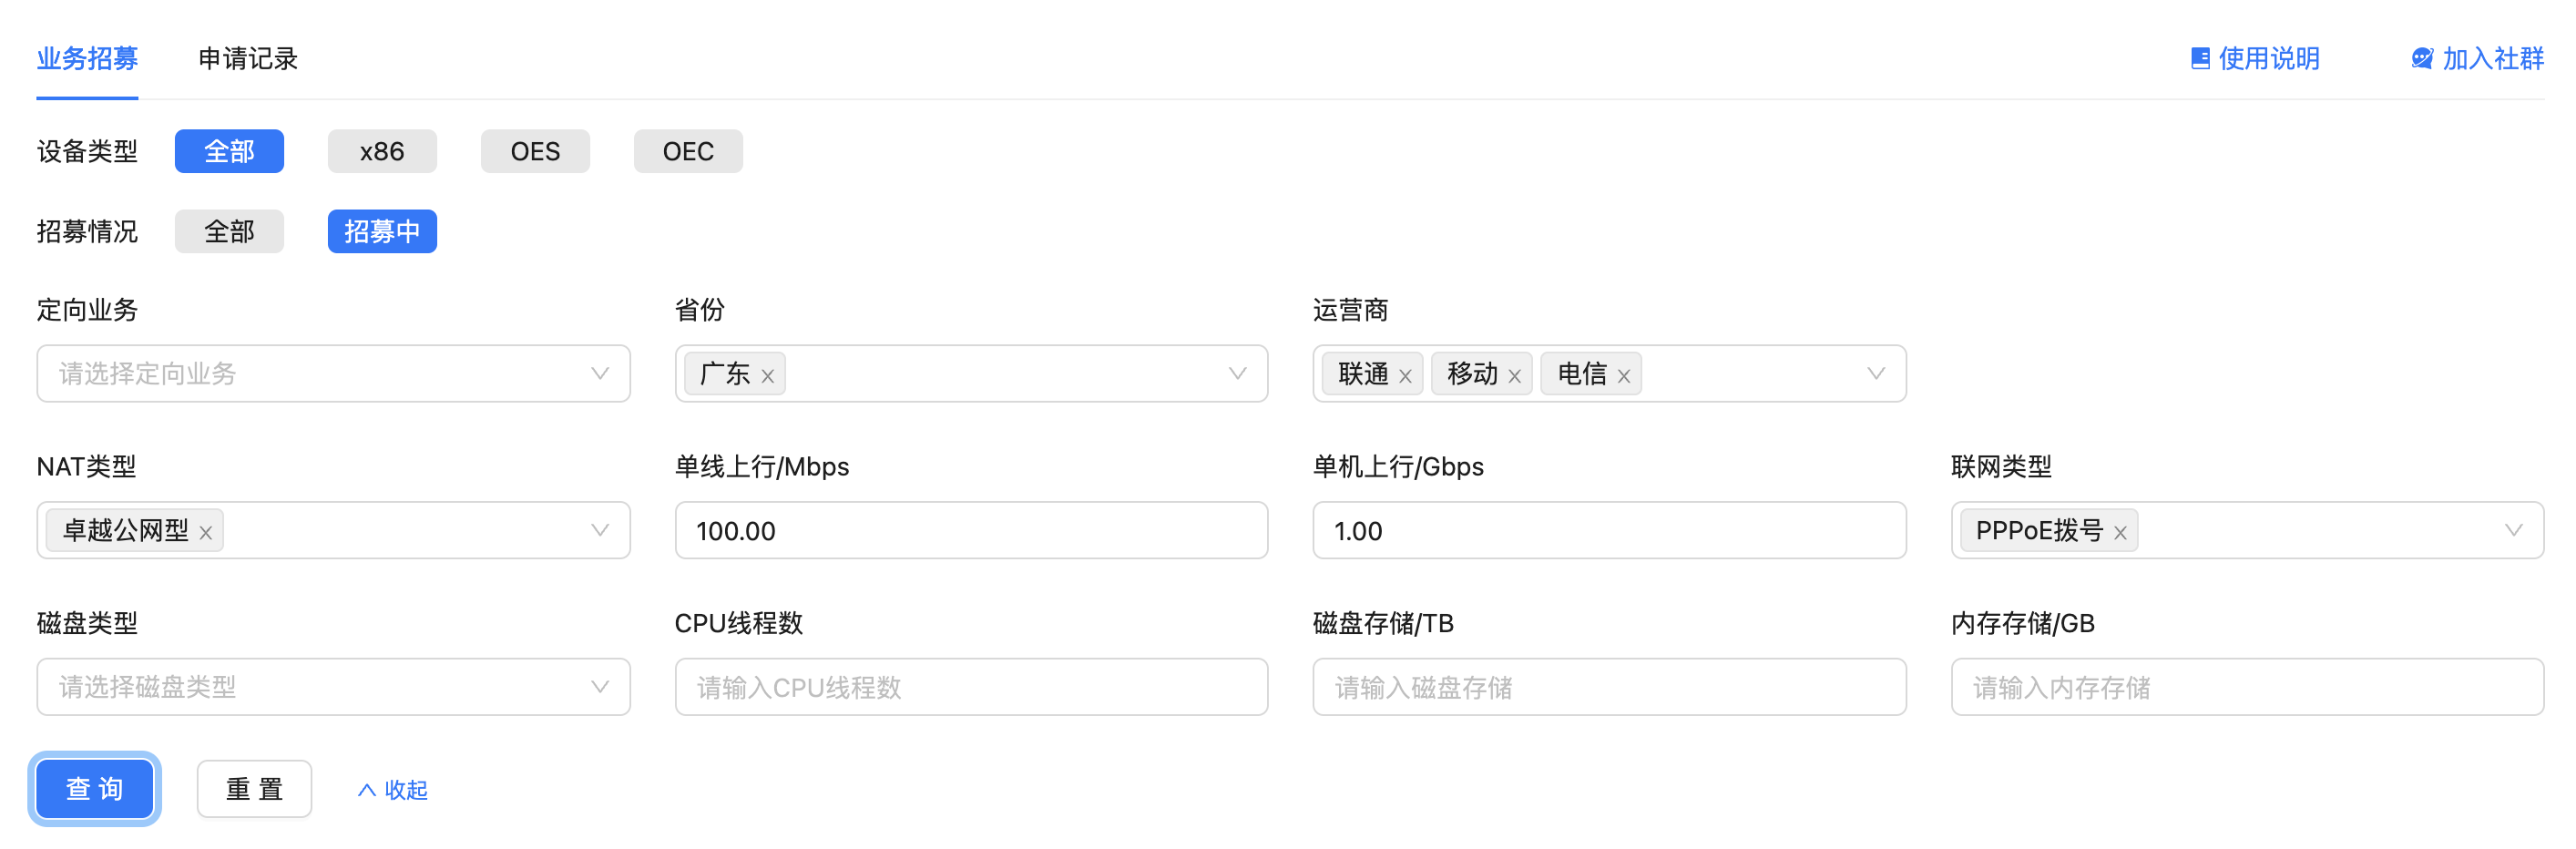
Task: Click the 加入社群 chat icon
Action: point(2421,59)
